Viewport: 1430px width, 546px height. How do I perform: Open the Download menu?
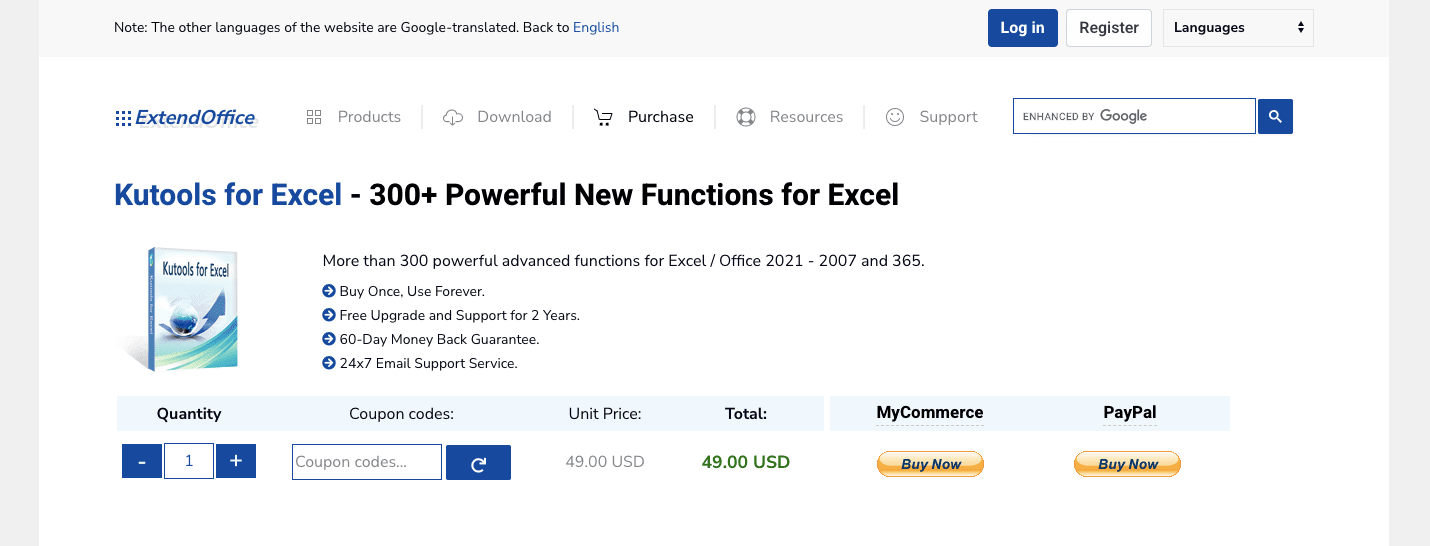(x=514, y=117)
